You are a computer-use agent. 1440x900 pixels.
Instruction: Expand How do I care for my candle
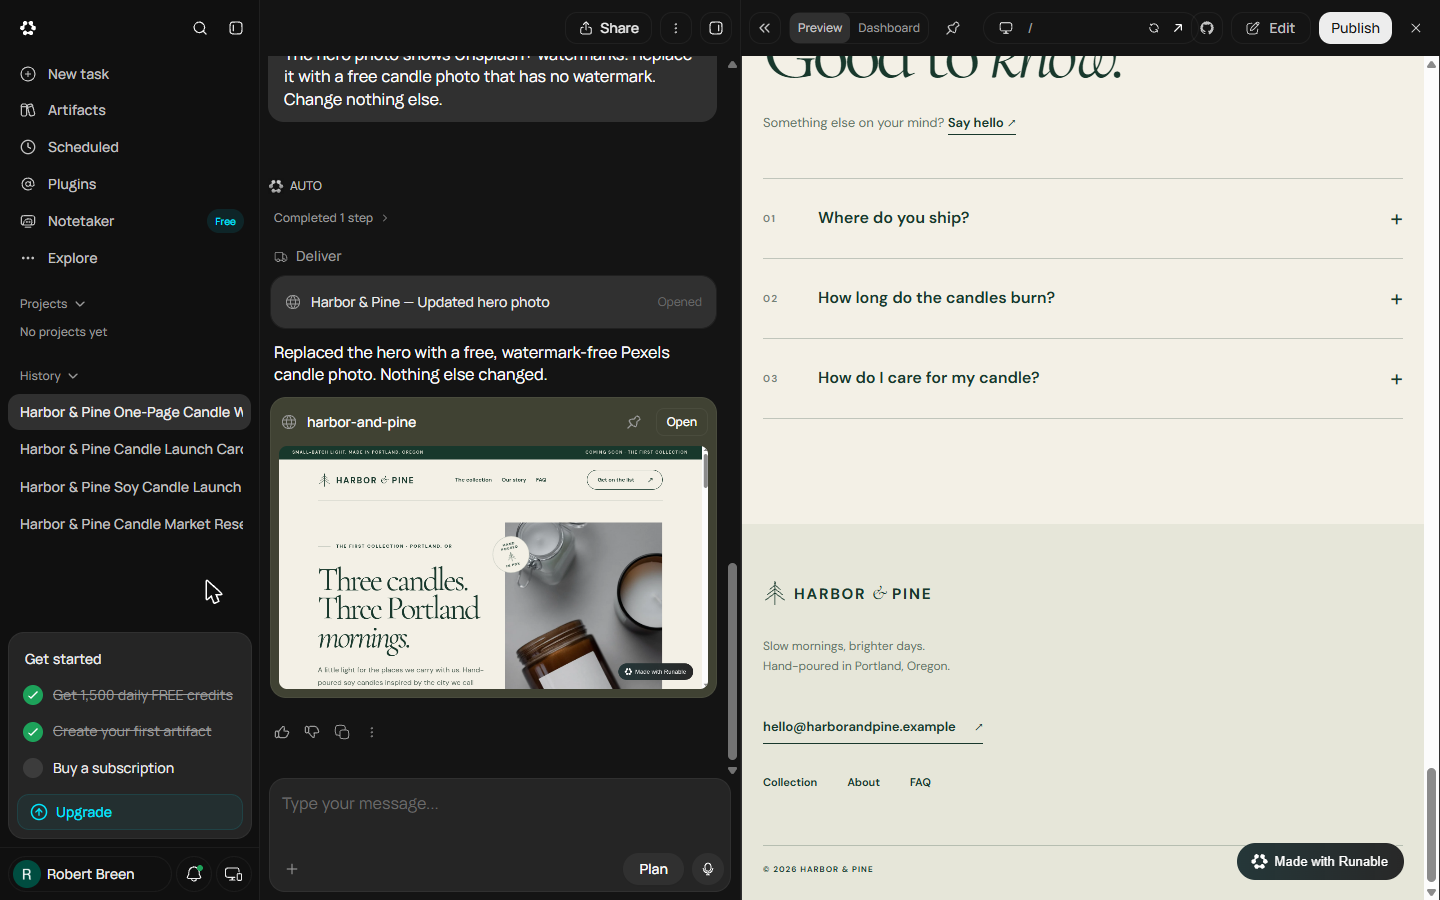coord(1083,379)
